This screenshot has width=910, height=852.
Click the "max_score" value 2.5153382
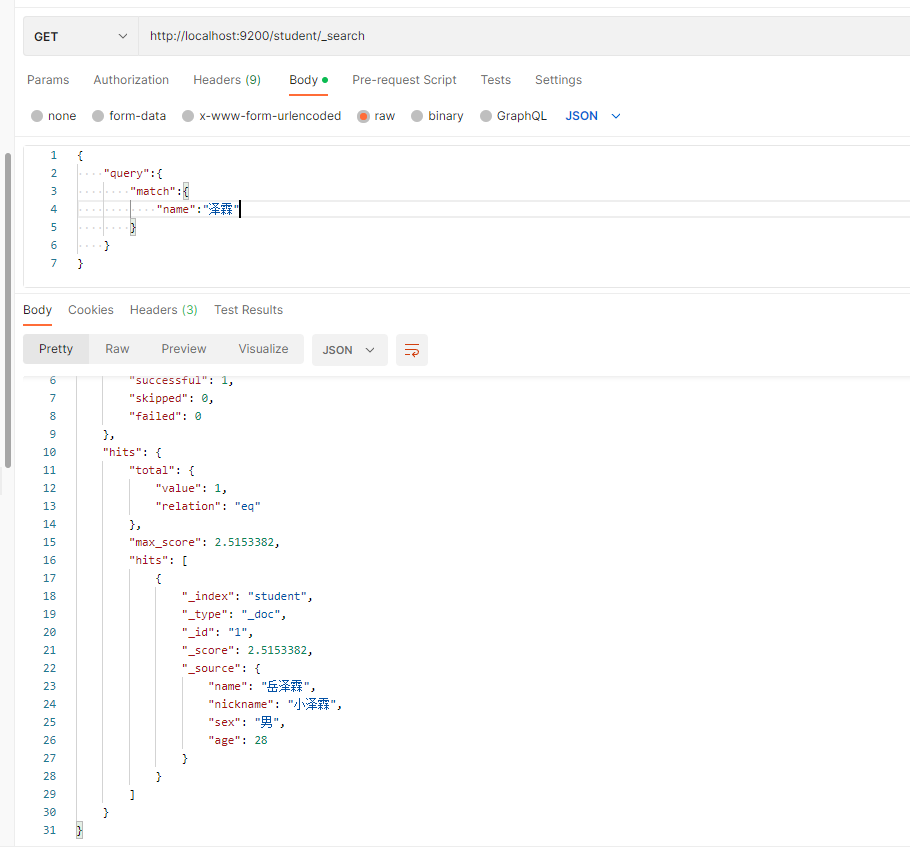click(x=244, y=542)
